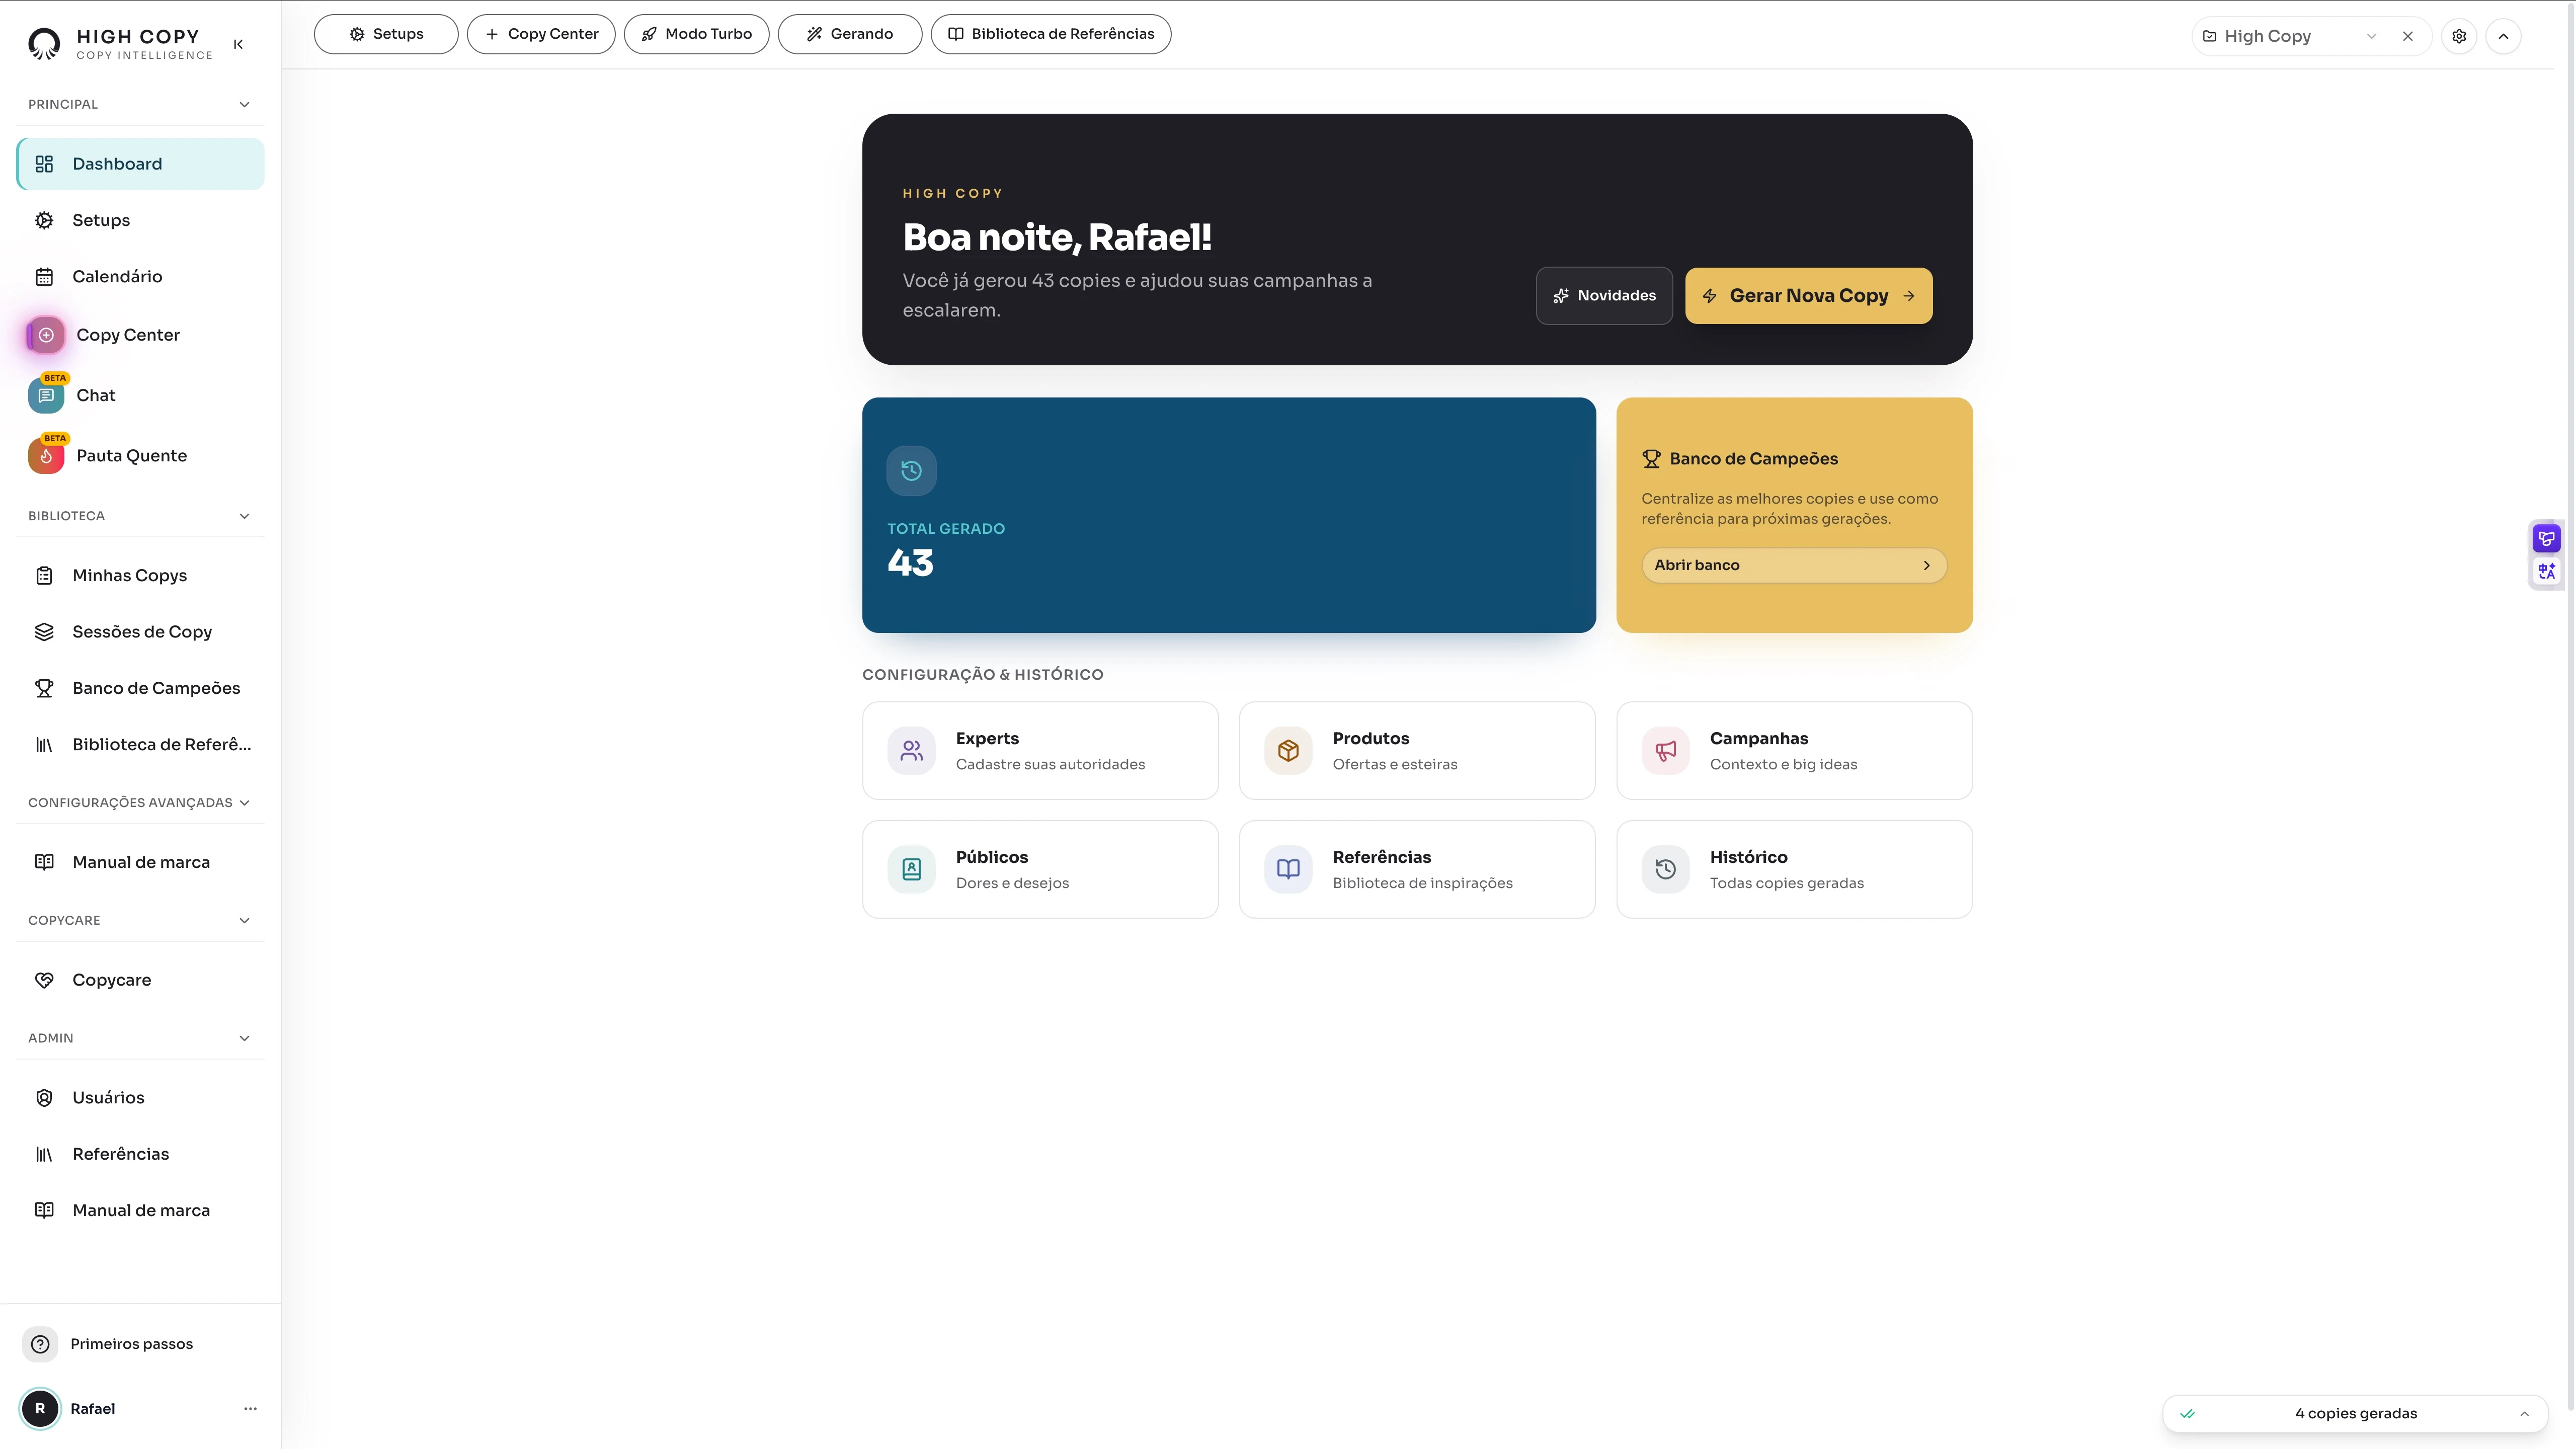This screenshot has height=1449, width=2576.
Task: Click the translate extension icon at right edge
Action: point(2546,572)
